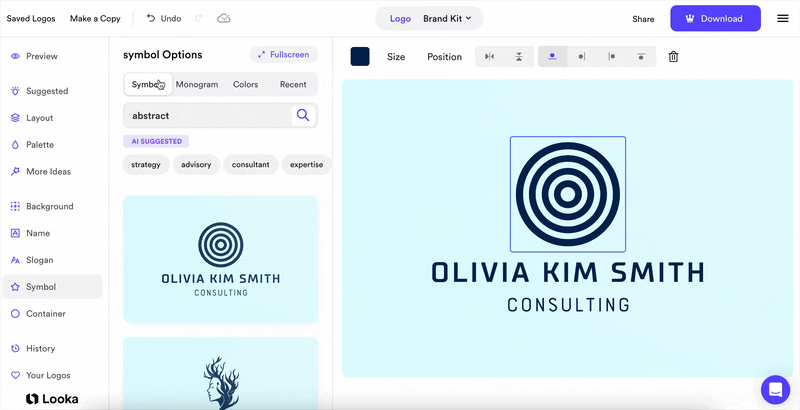Set symbol position left of text
800x410 pixels.
coord(582,57)
